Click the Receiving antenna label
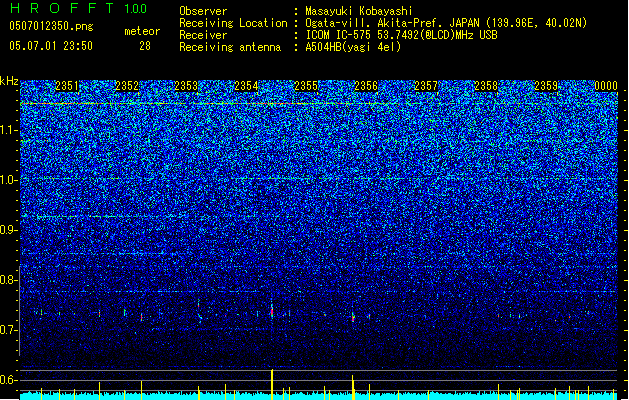Image resolution: width=629 pixels, height=400 pixels. [230, 47]
